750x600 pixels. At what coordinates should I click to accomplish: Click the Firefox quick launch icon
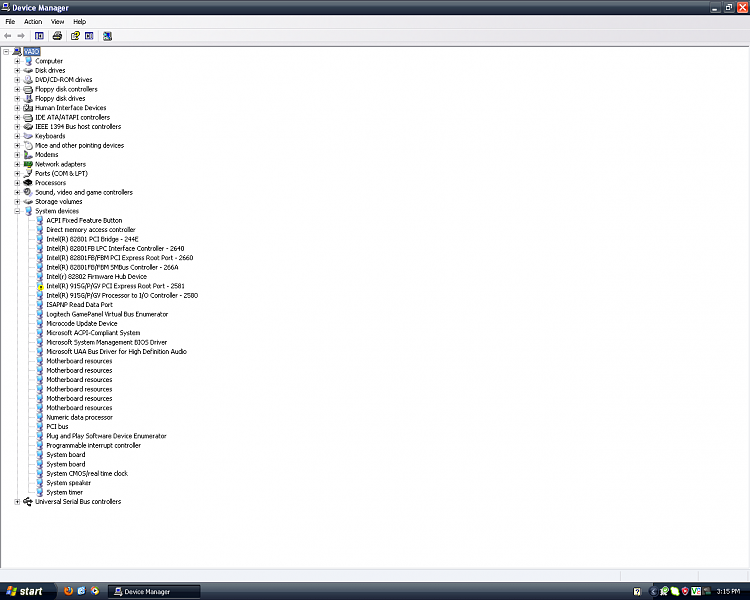[68, 591]
